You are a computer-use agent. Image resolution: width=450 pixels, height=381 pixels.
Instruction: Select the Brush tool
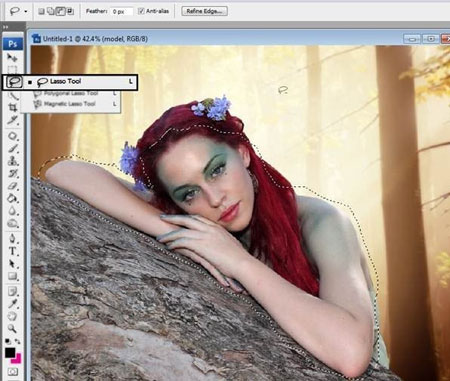[12, 149]
